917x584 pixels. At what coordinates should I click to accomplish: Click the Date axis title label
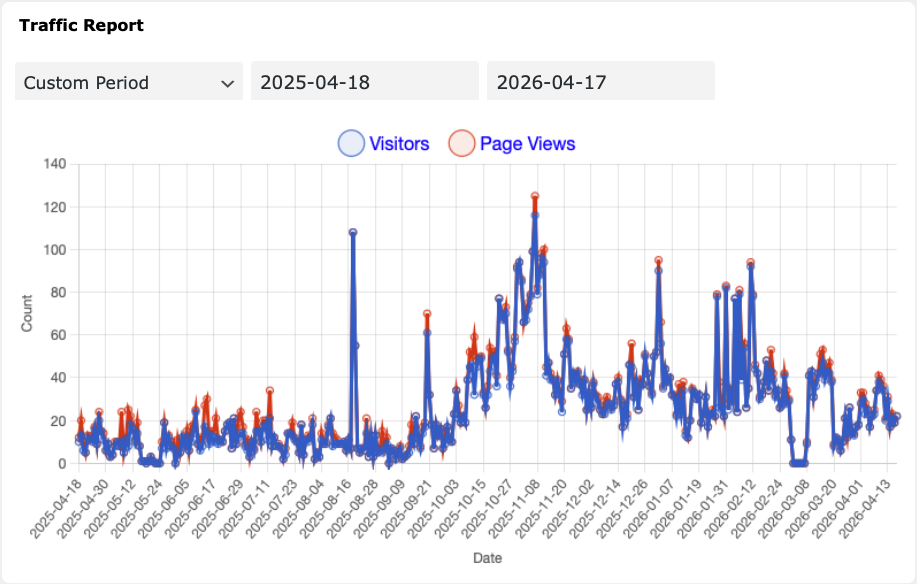click(x=487, y=558)
